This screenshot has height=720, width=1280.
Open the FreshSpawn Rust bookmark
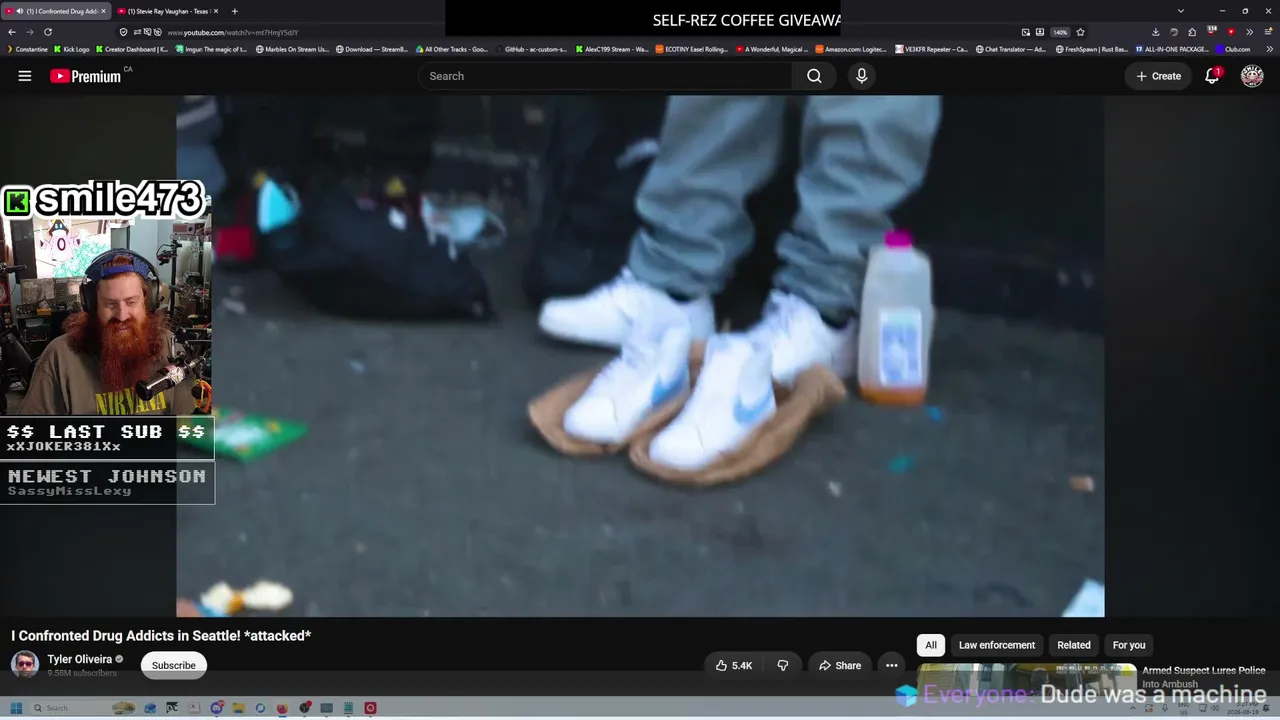pyautogui.click(x=1092, y=49)
